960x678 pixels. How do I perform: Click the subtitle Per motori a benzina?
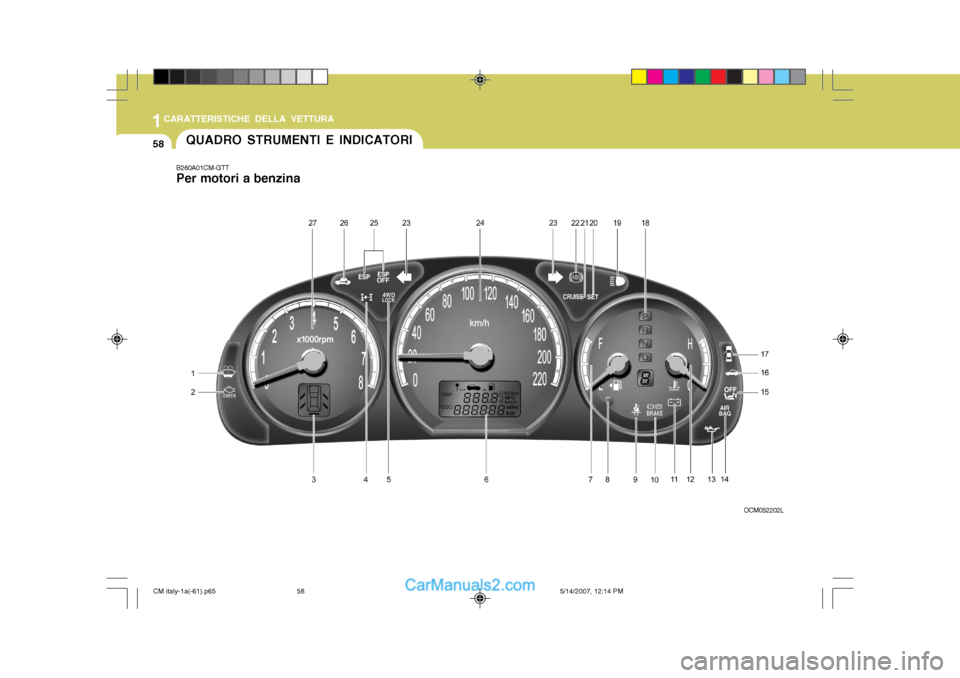[238, 178]
